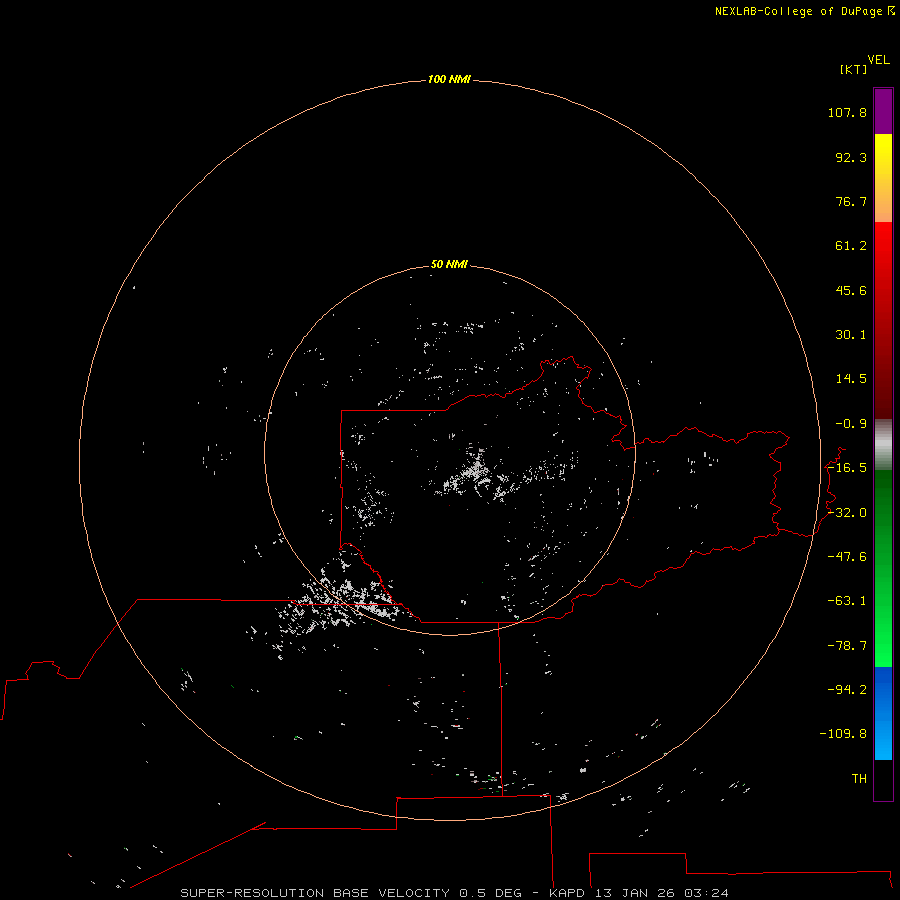Click the TH legend label
Viewport: 900px width, 900px height.
[859, 778]
